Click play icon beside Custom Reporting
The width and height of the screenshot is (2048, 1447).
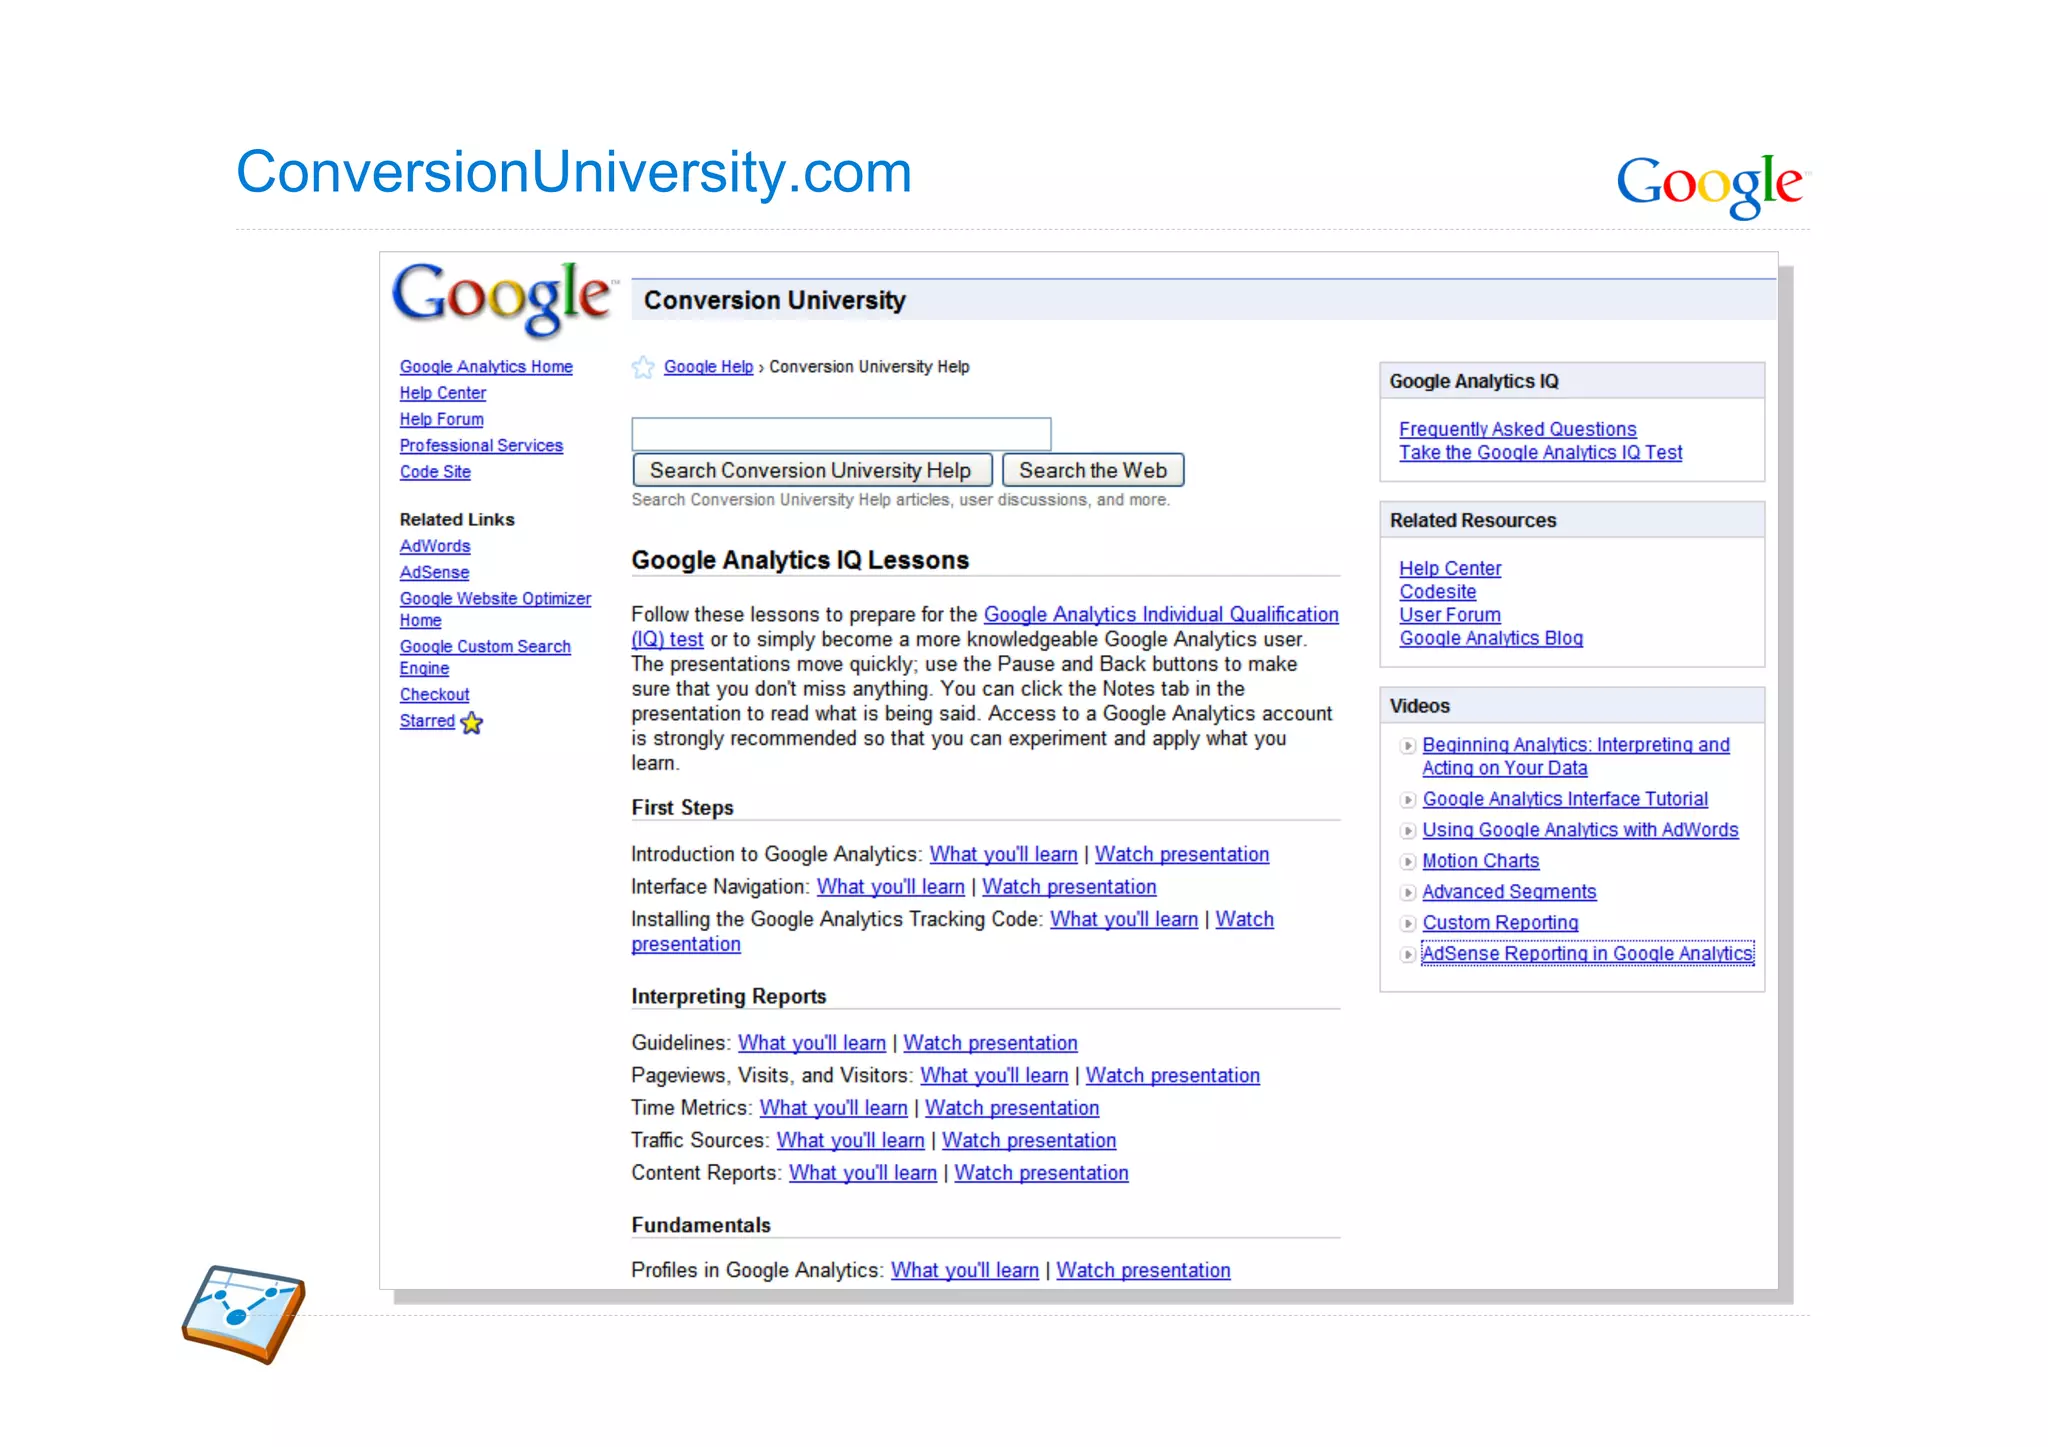[x=1408, y=924]
